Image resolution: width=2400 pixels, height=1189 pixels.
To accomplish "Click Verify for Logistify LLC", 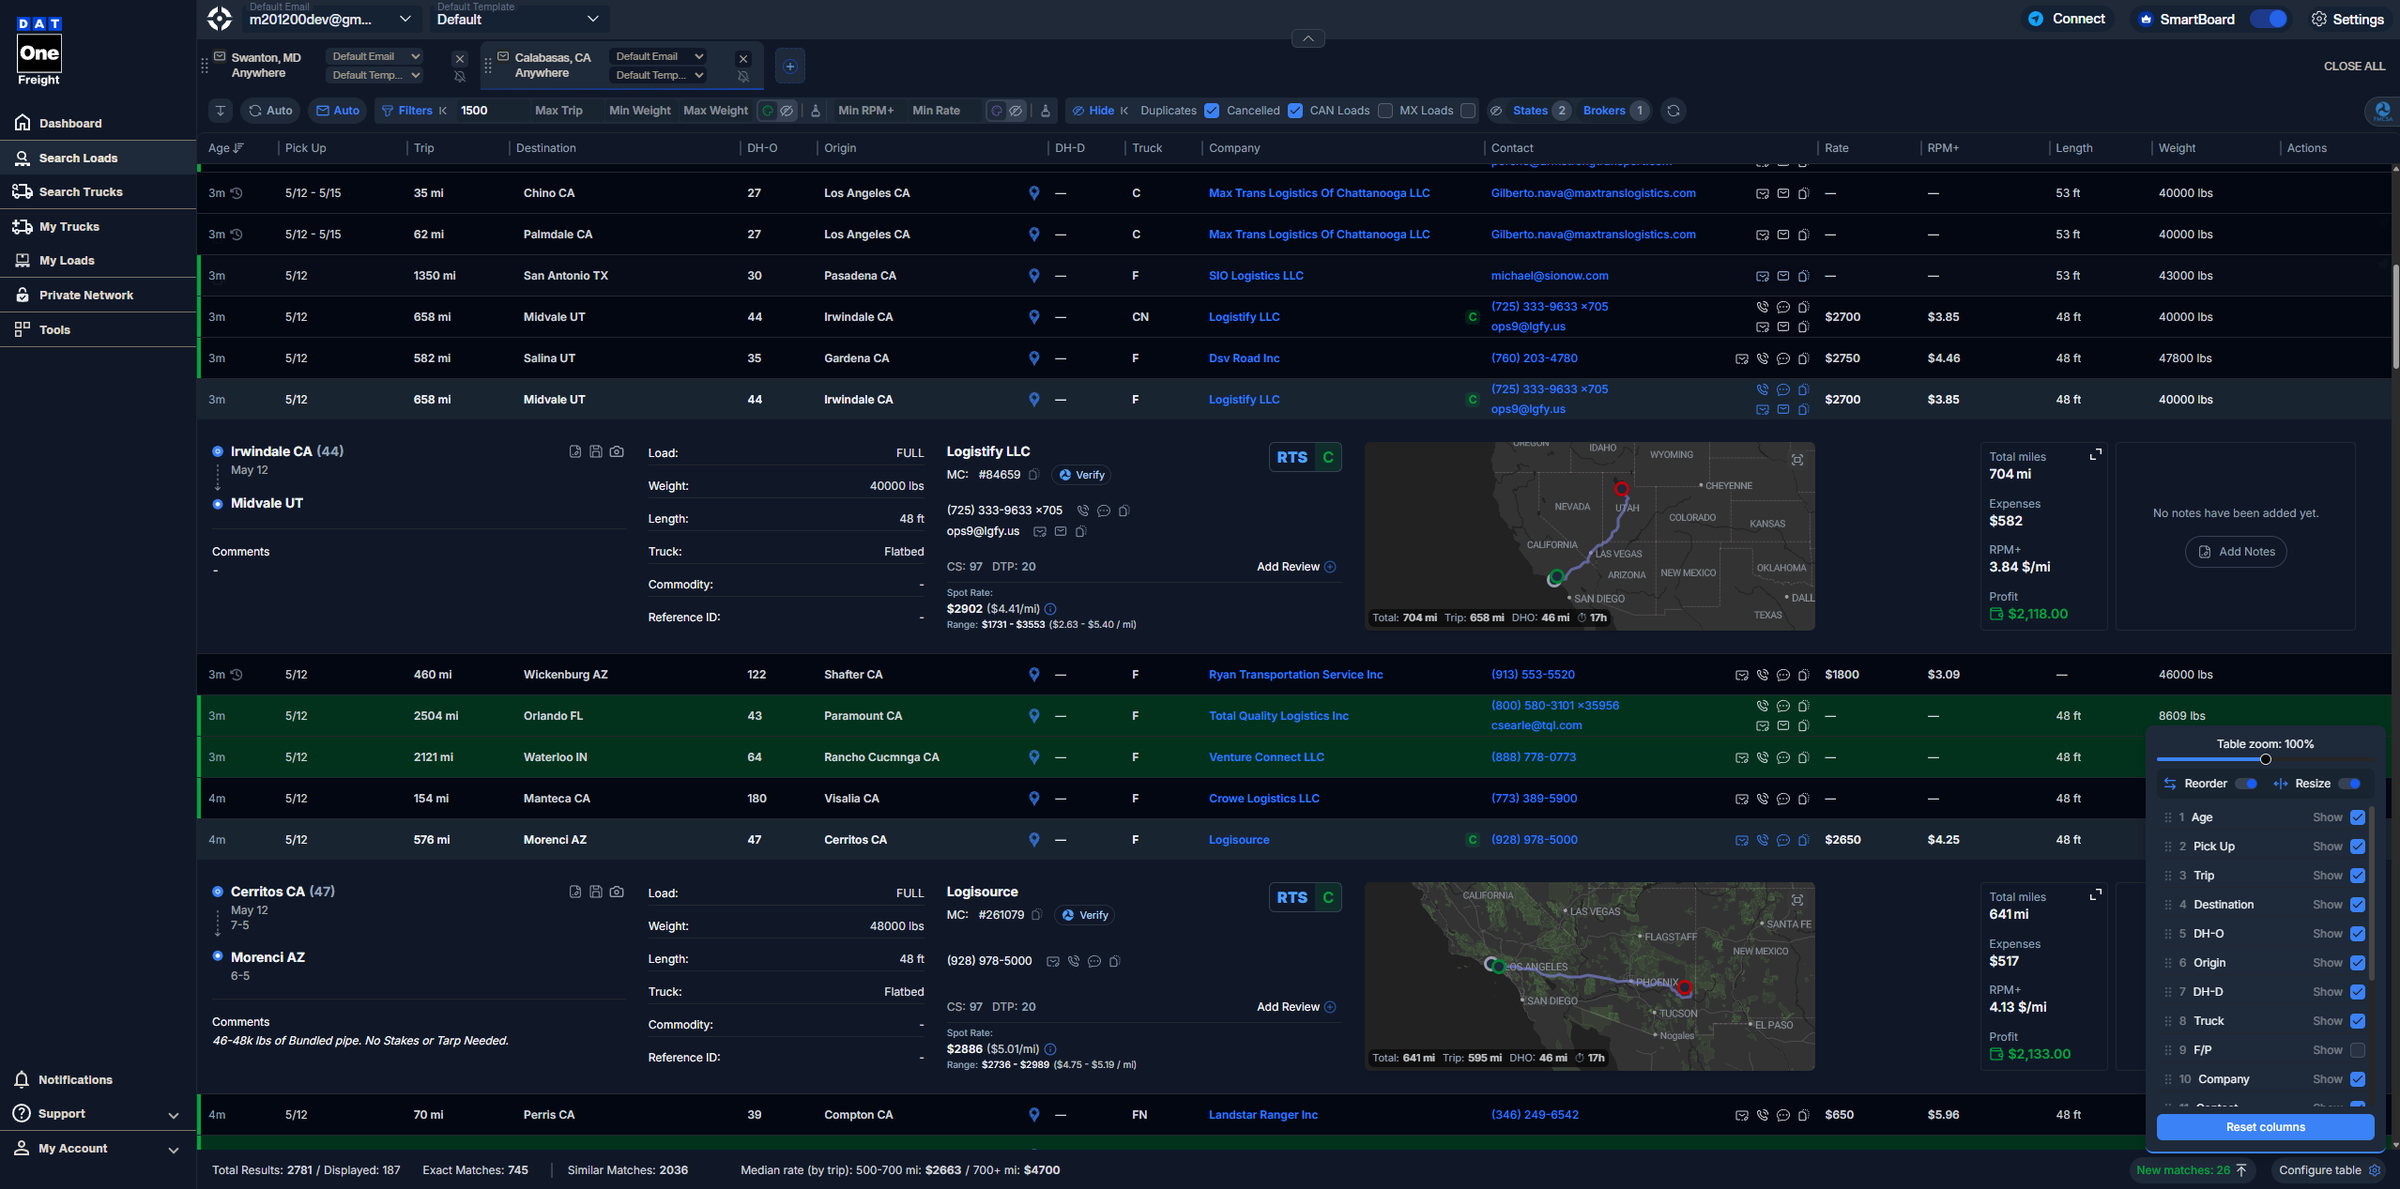I will coord(1082,475).
